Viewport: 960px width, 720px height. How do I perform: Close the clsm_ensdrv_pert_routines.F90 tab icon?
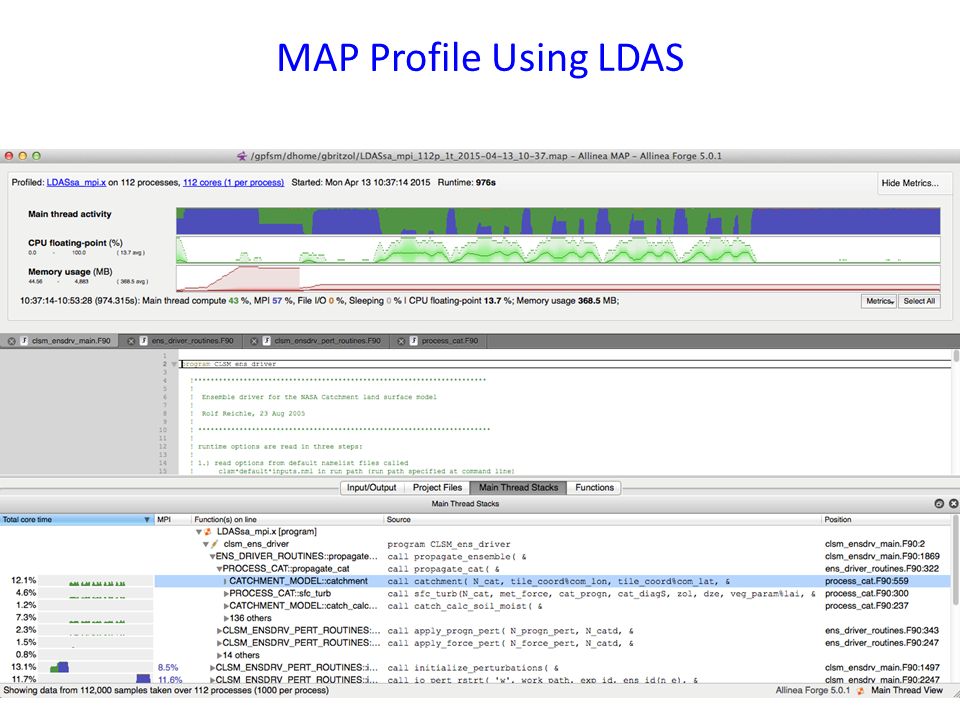pyautogui.click(x=253, y=341)
